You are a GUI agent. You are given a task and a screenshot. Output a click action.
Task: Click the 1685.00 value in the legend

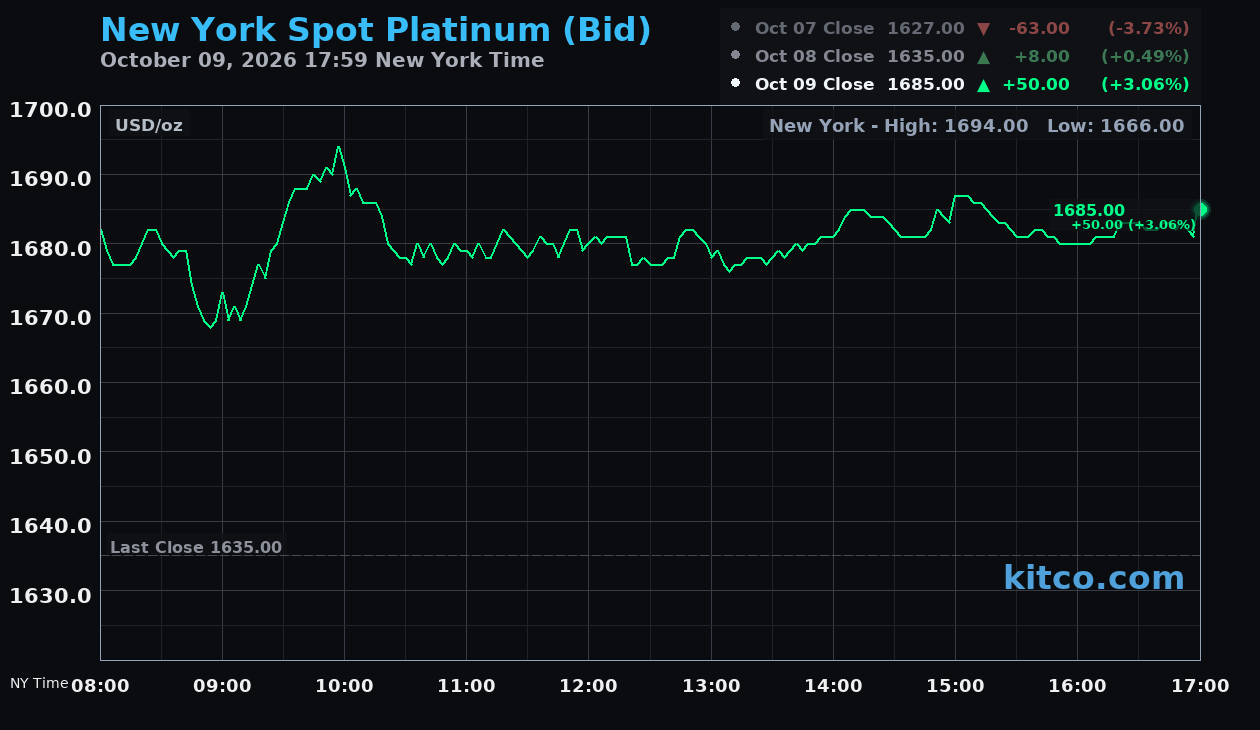926,85
